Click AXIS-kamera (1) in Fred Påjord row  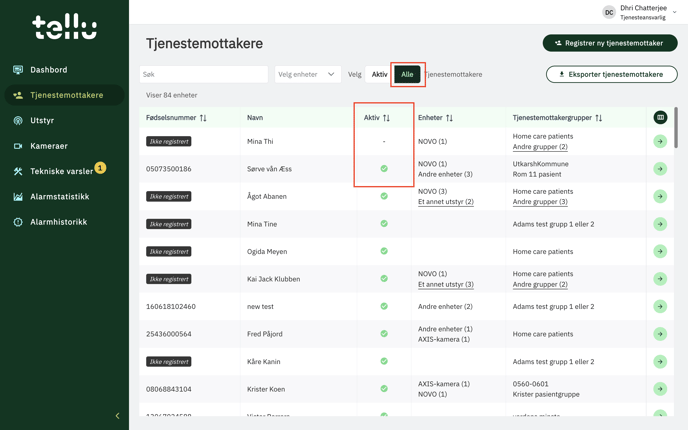pyautogui.click(x=444, y=339)
